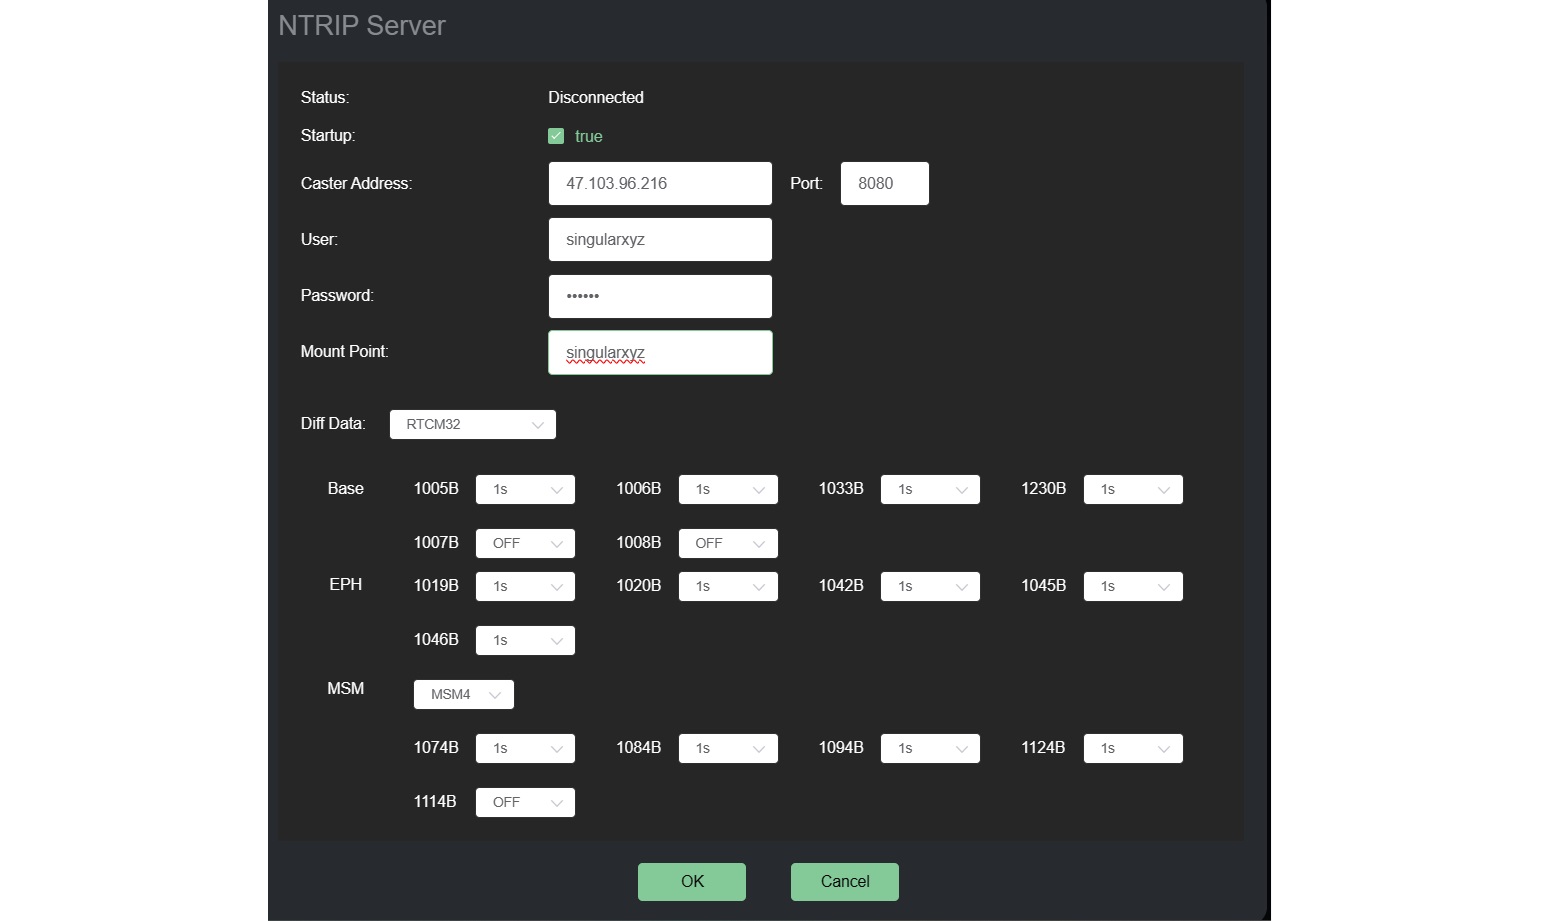Viewport: 1542px width, 921px height.
Task: Expand the 1230B rate dropdown
Action: 1133,489
